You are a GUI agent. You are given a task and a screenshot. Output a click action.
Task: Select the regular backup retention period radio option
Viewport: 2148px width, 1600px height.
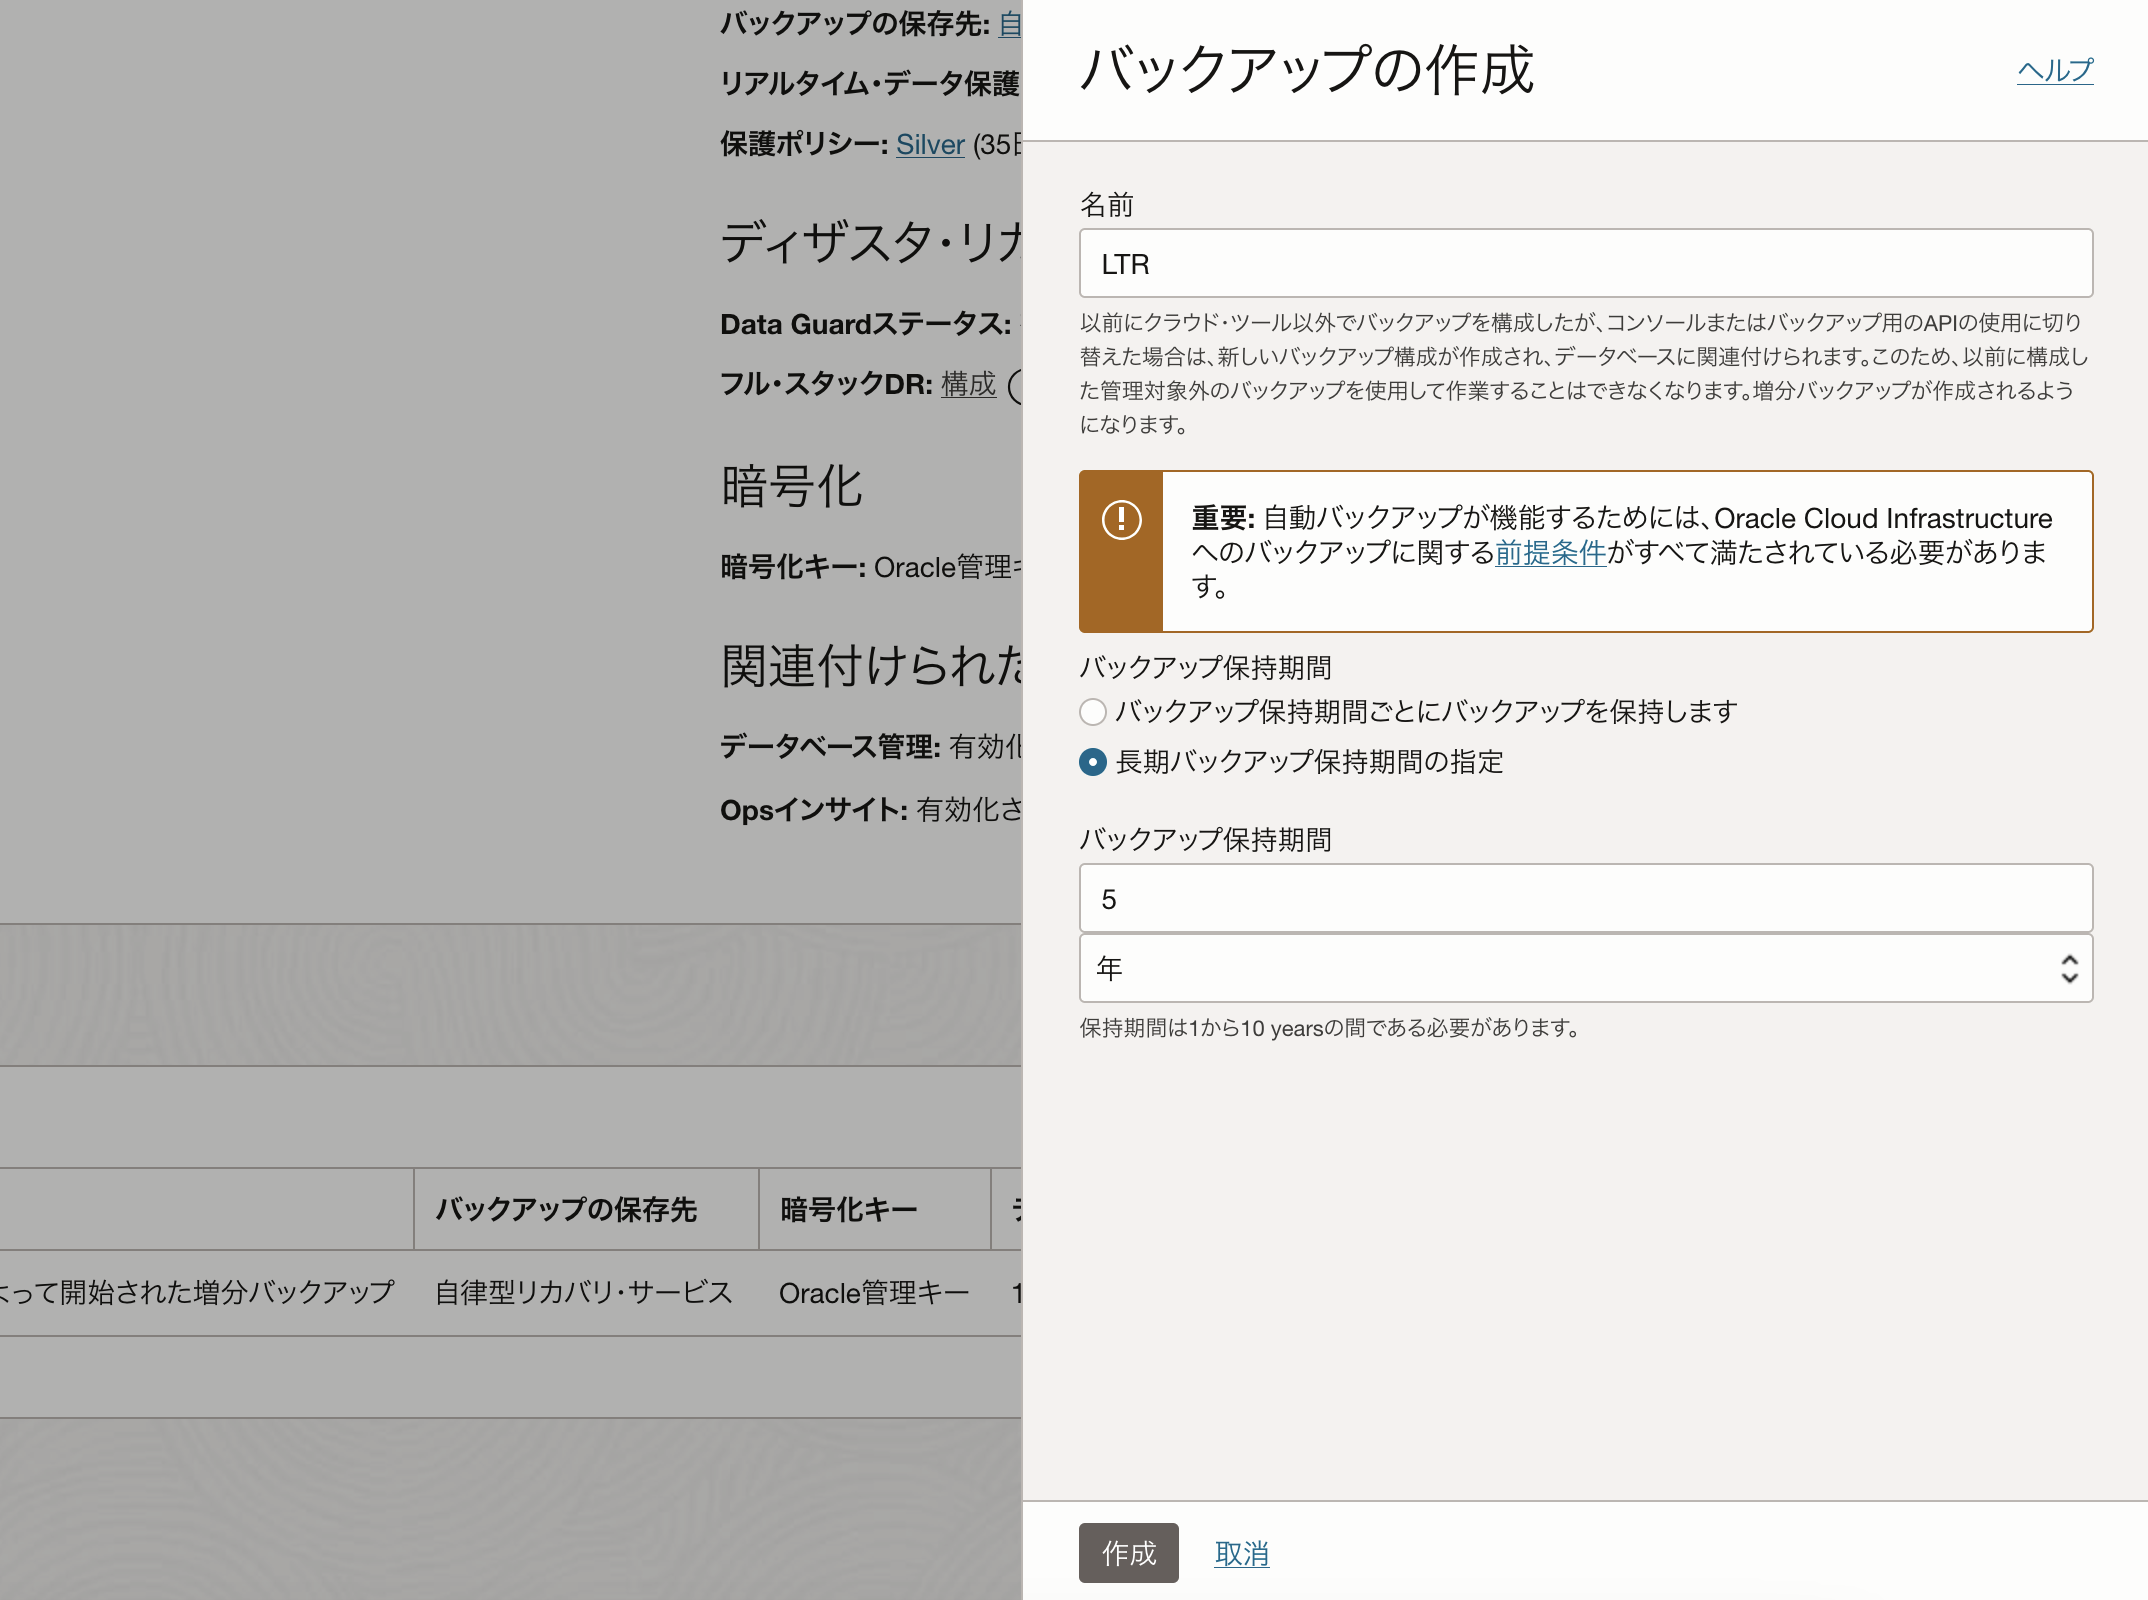[1093, 712]
